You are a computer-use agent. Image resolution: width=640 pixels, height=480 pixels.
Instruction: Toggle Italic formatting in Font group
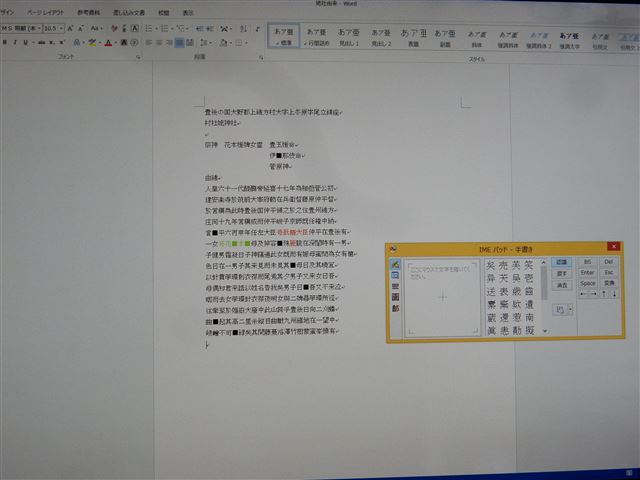pos(15,42)
